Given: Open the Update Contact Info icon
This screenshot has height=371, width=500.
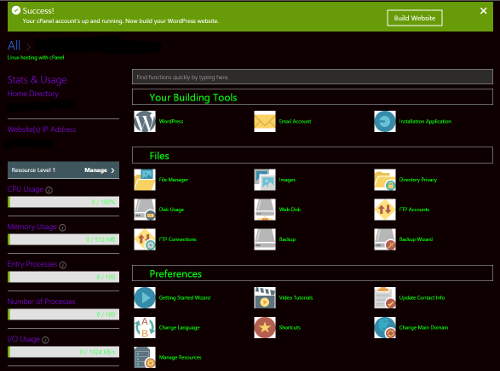Looking at the screenshot, I should click(x=385, y=298).
